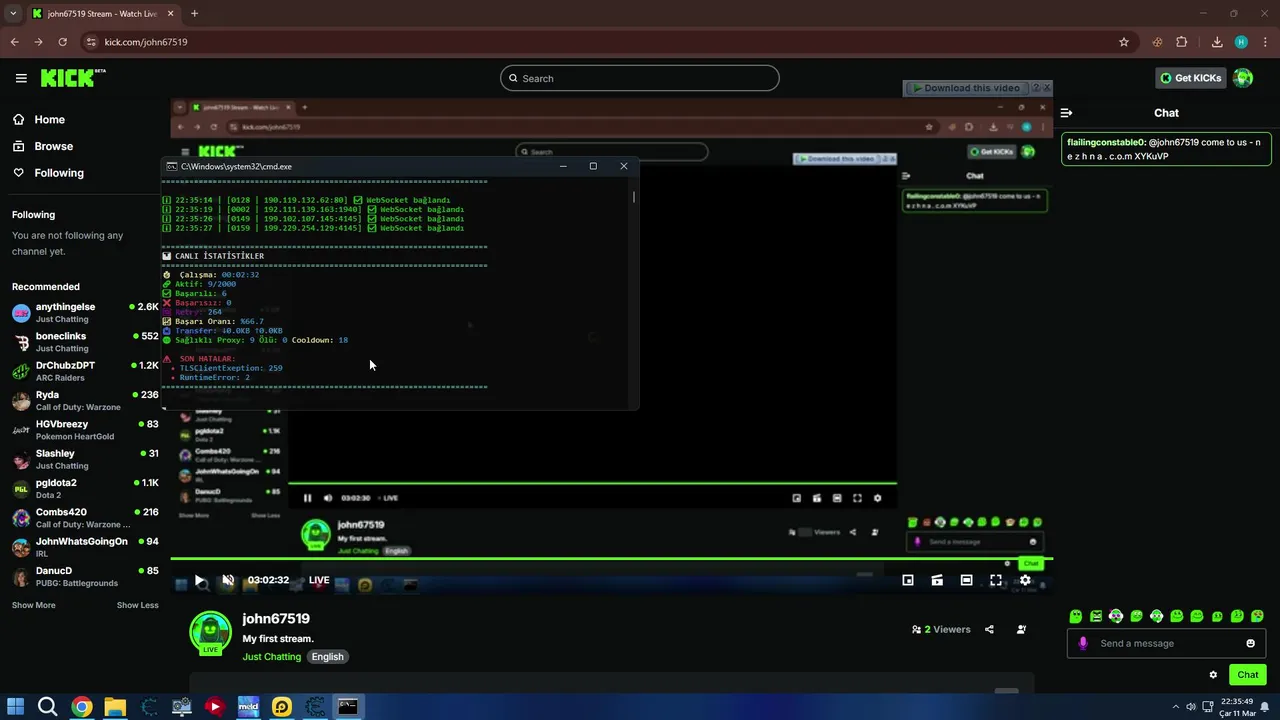This screenshot has width=1280, height=720.
Task: Open download overlay help question mark
Action: (x=1035, y=88)
